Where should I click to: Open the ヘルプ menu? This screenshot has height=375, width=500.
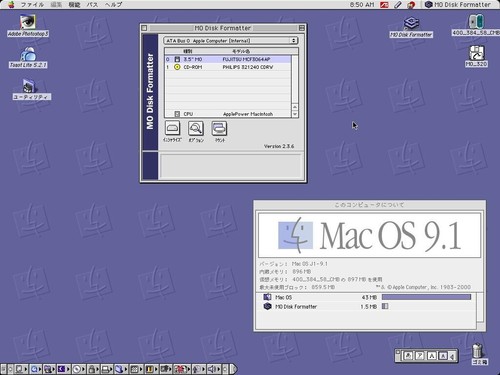113,5
